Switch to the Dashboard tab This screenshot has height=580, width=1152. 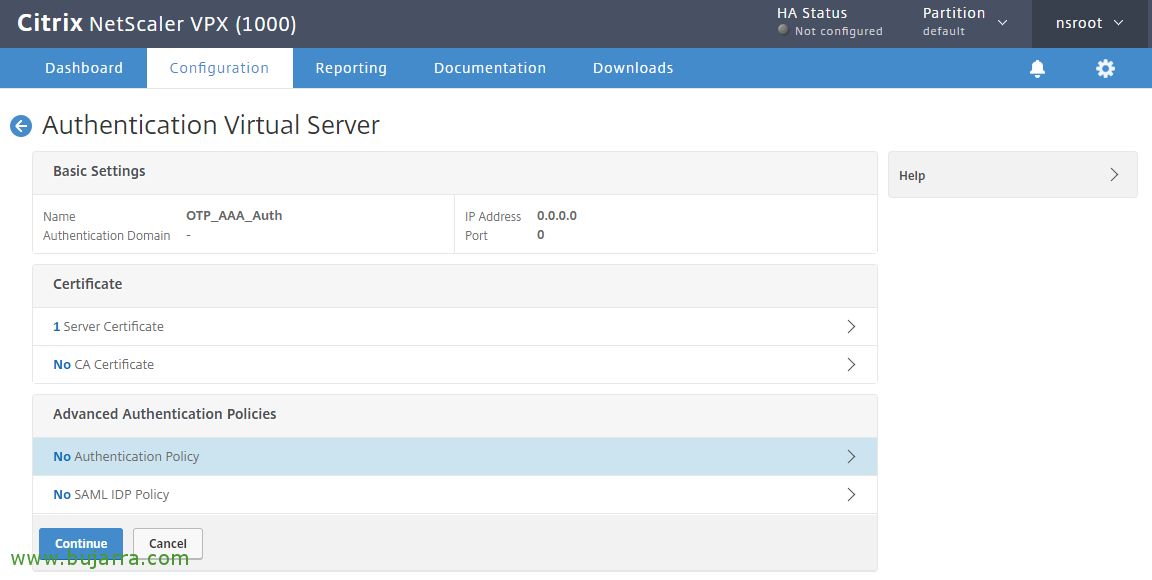pyautogui.click(x=84, y=68)
